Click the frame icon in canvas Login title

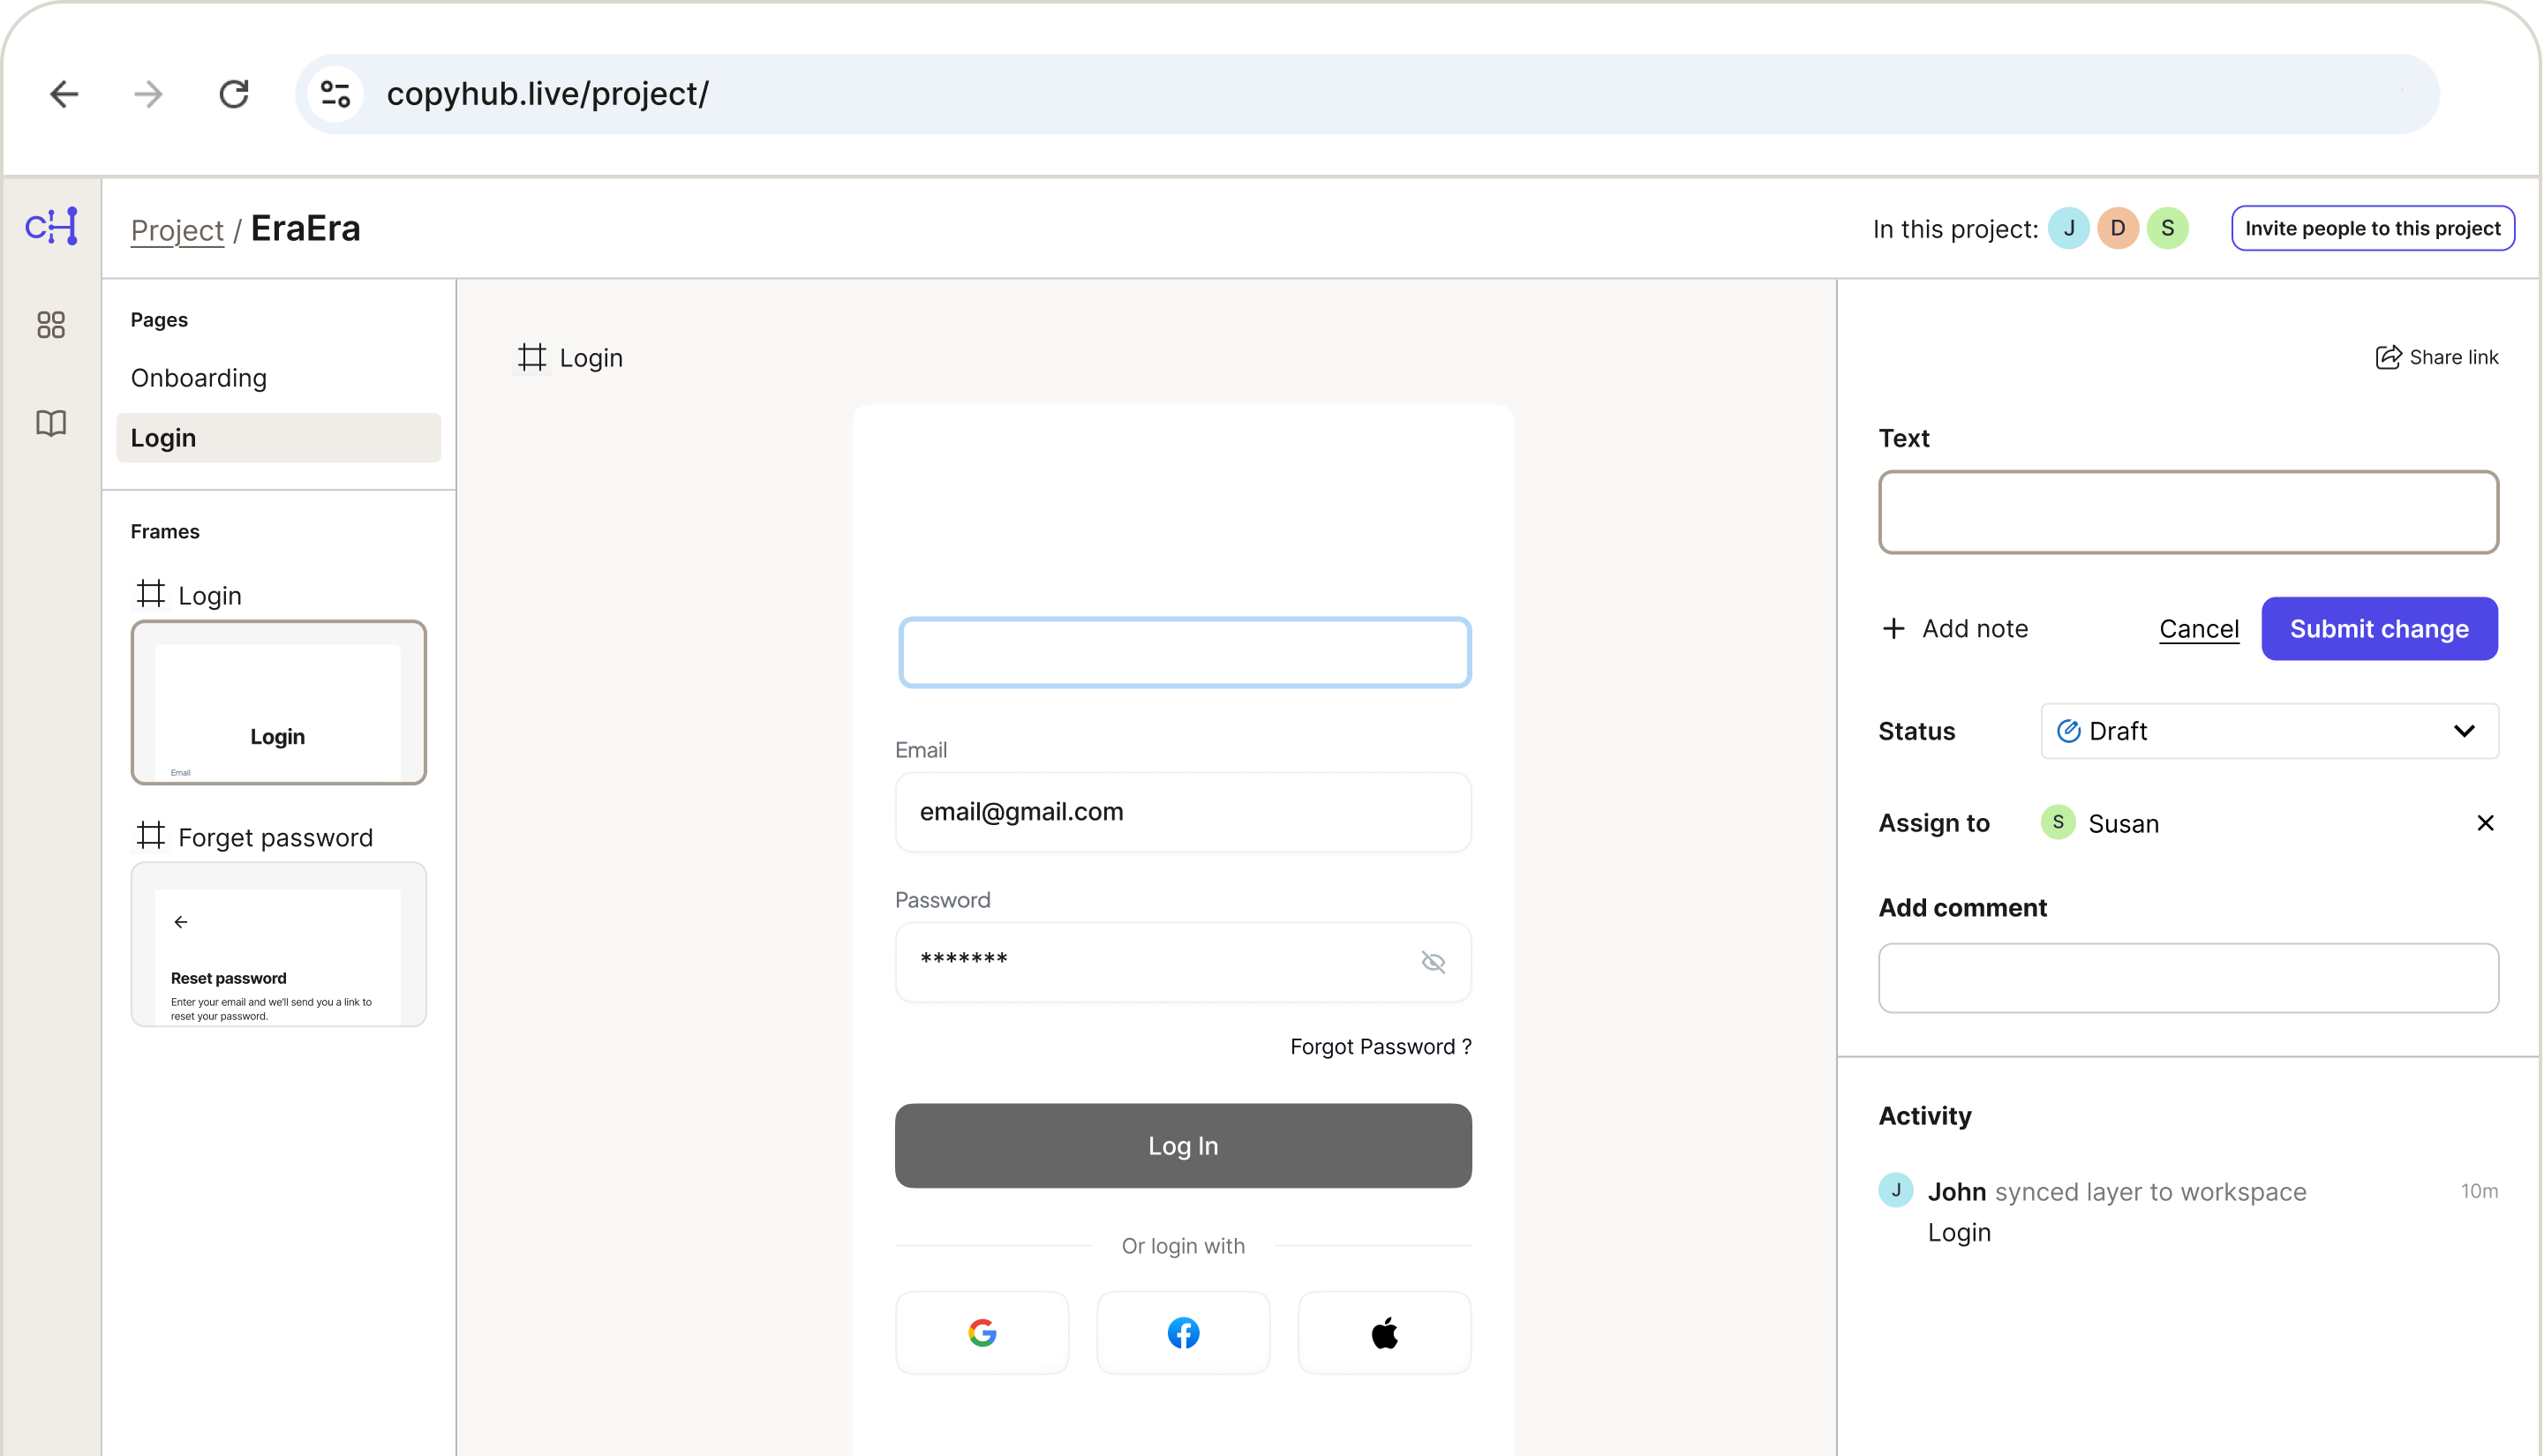[x=533, y=358]
